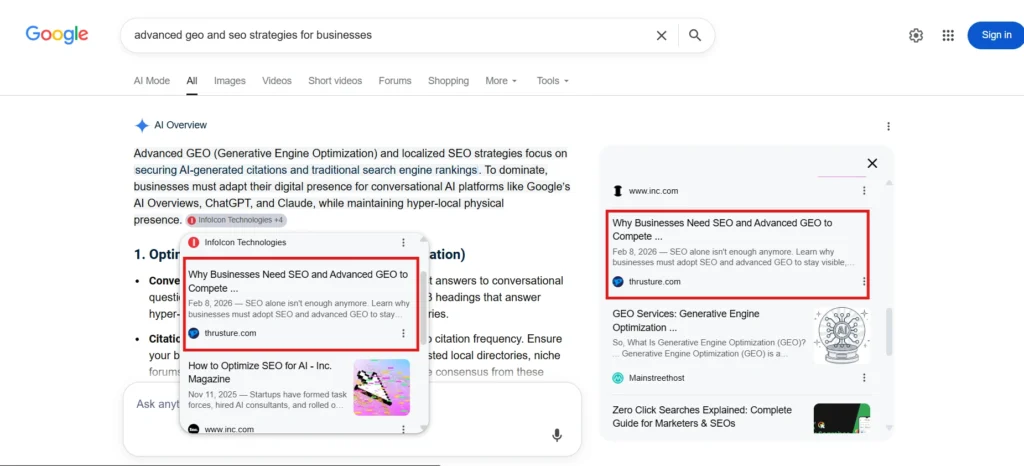Viewport: 1024px width, 466px height.
Task: Click the Ask anything input box
Action: point(352,419)
